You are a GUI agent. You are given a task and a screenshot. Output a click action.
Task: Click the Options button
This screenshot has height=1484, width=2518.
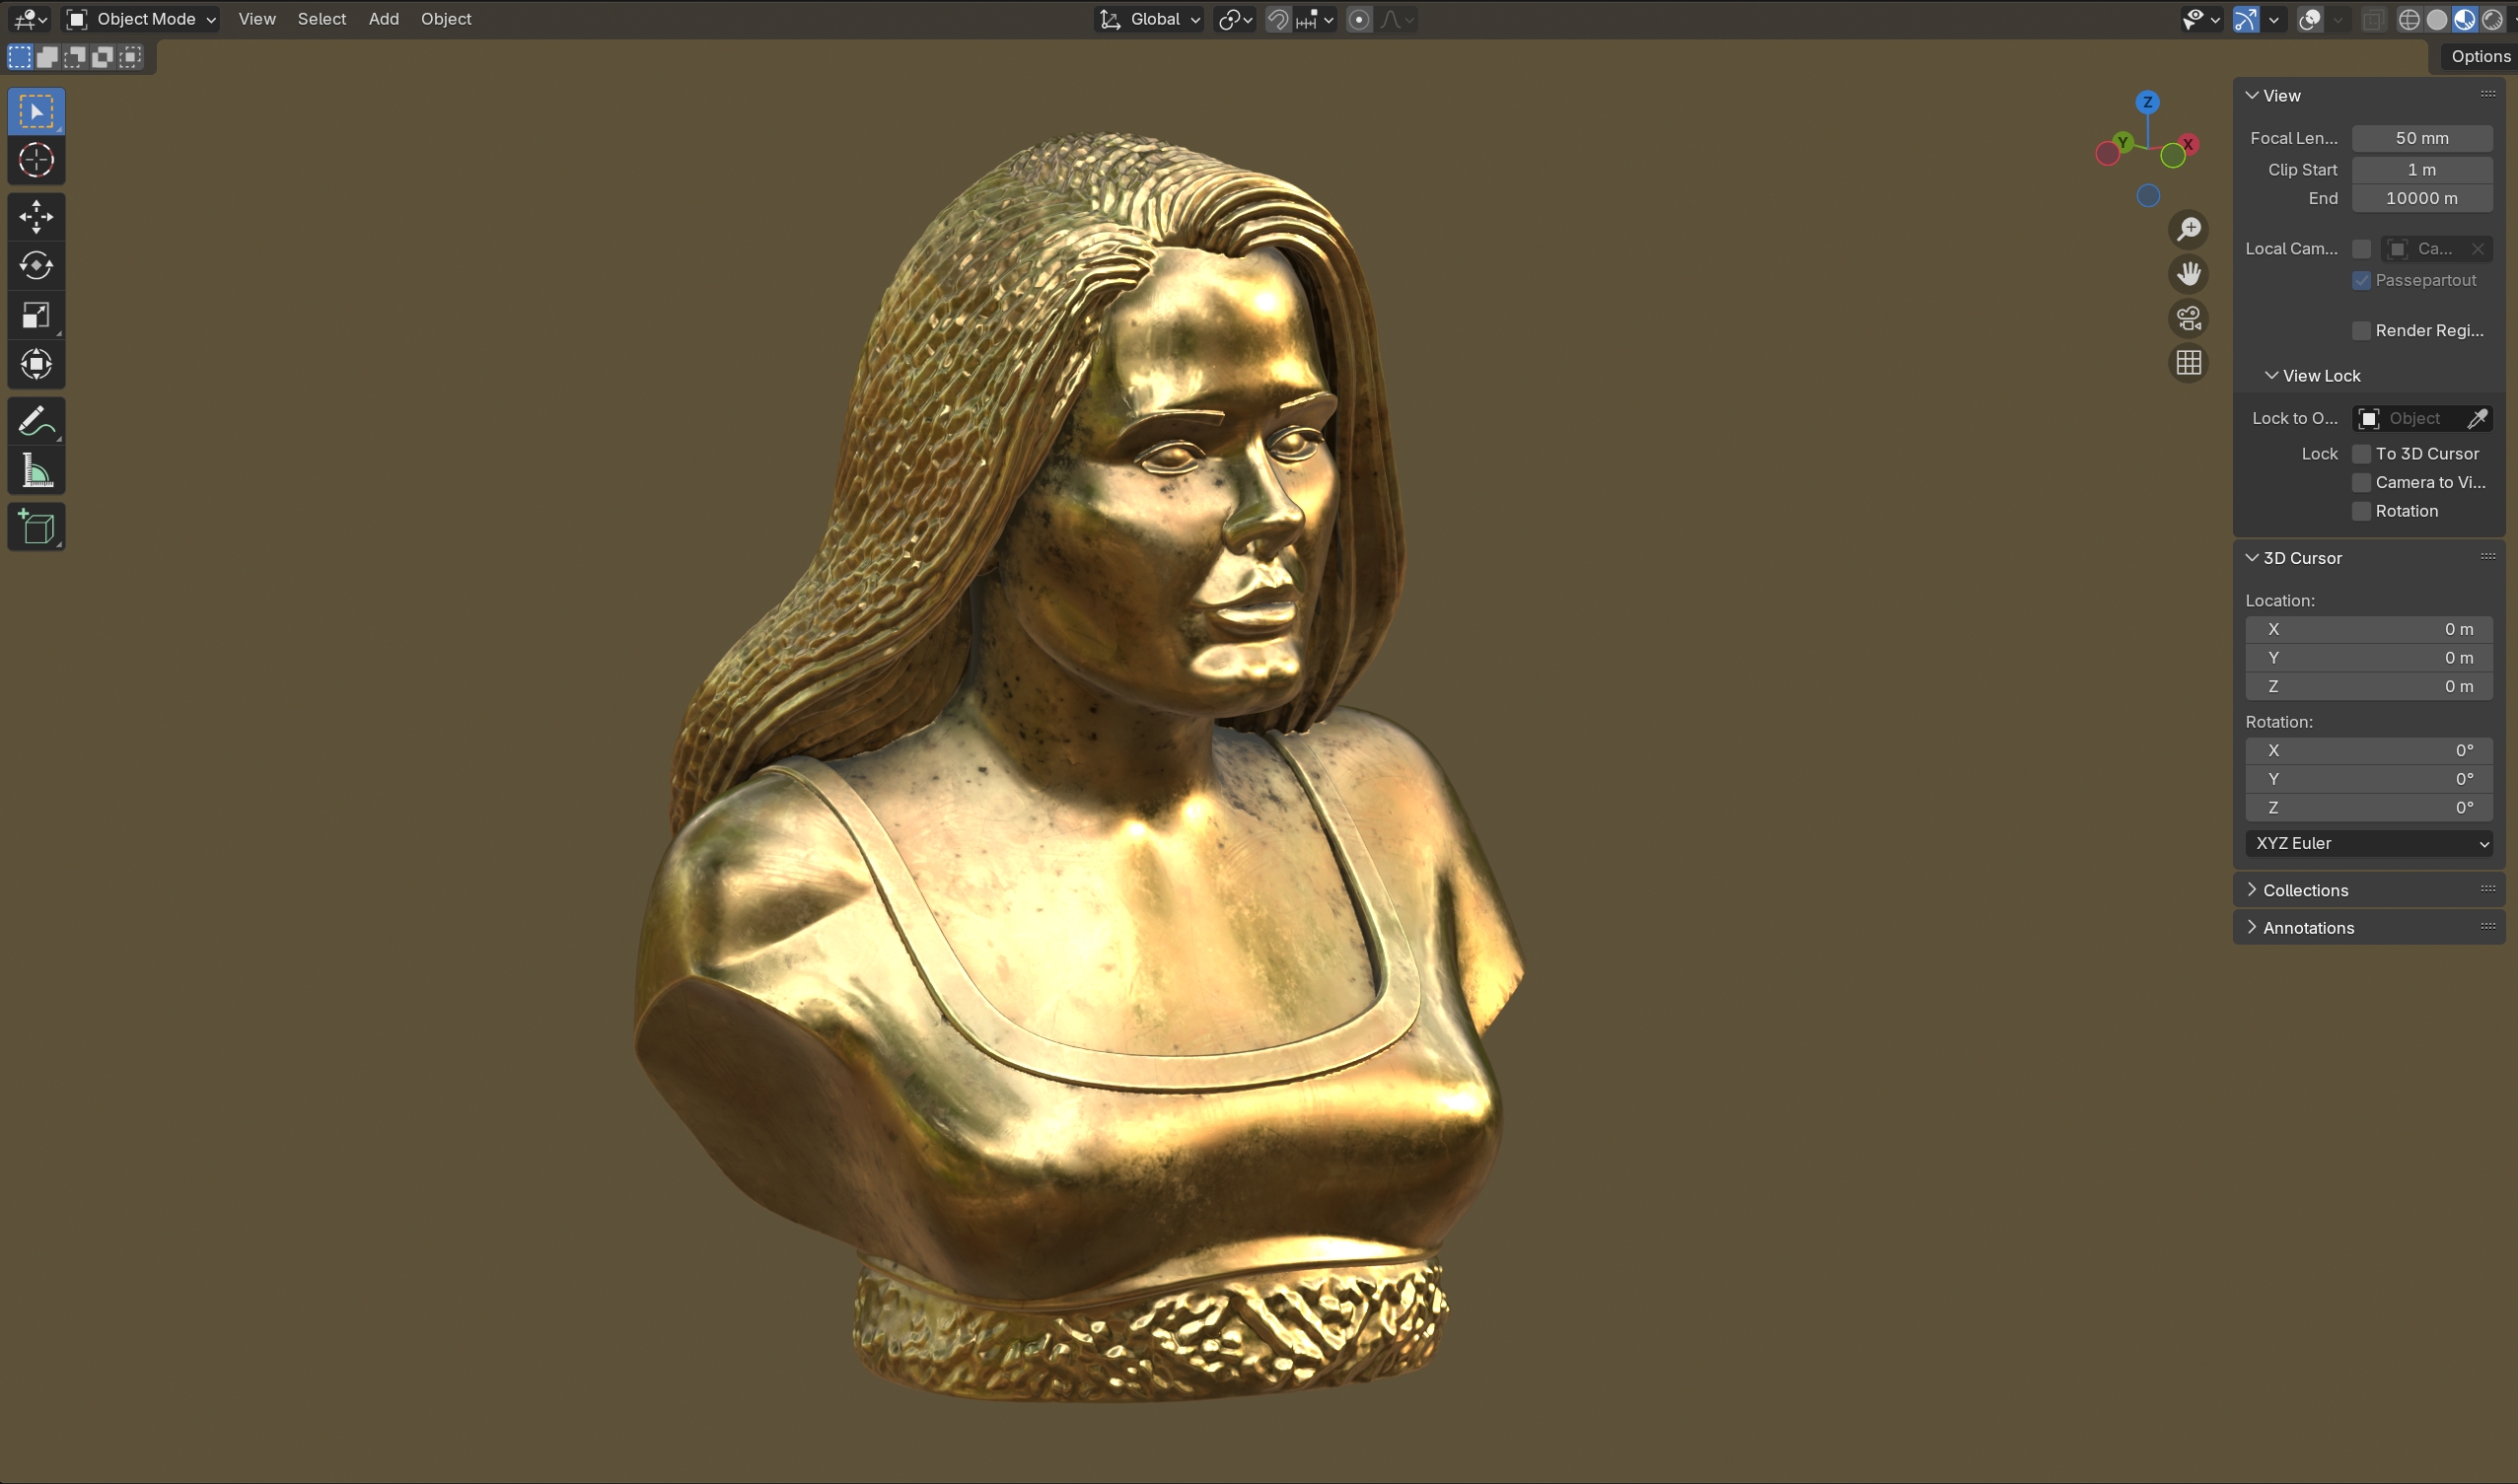tap(2479, 56)
